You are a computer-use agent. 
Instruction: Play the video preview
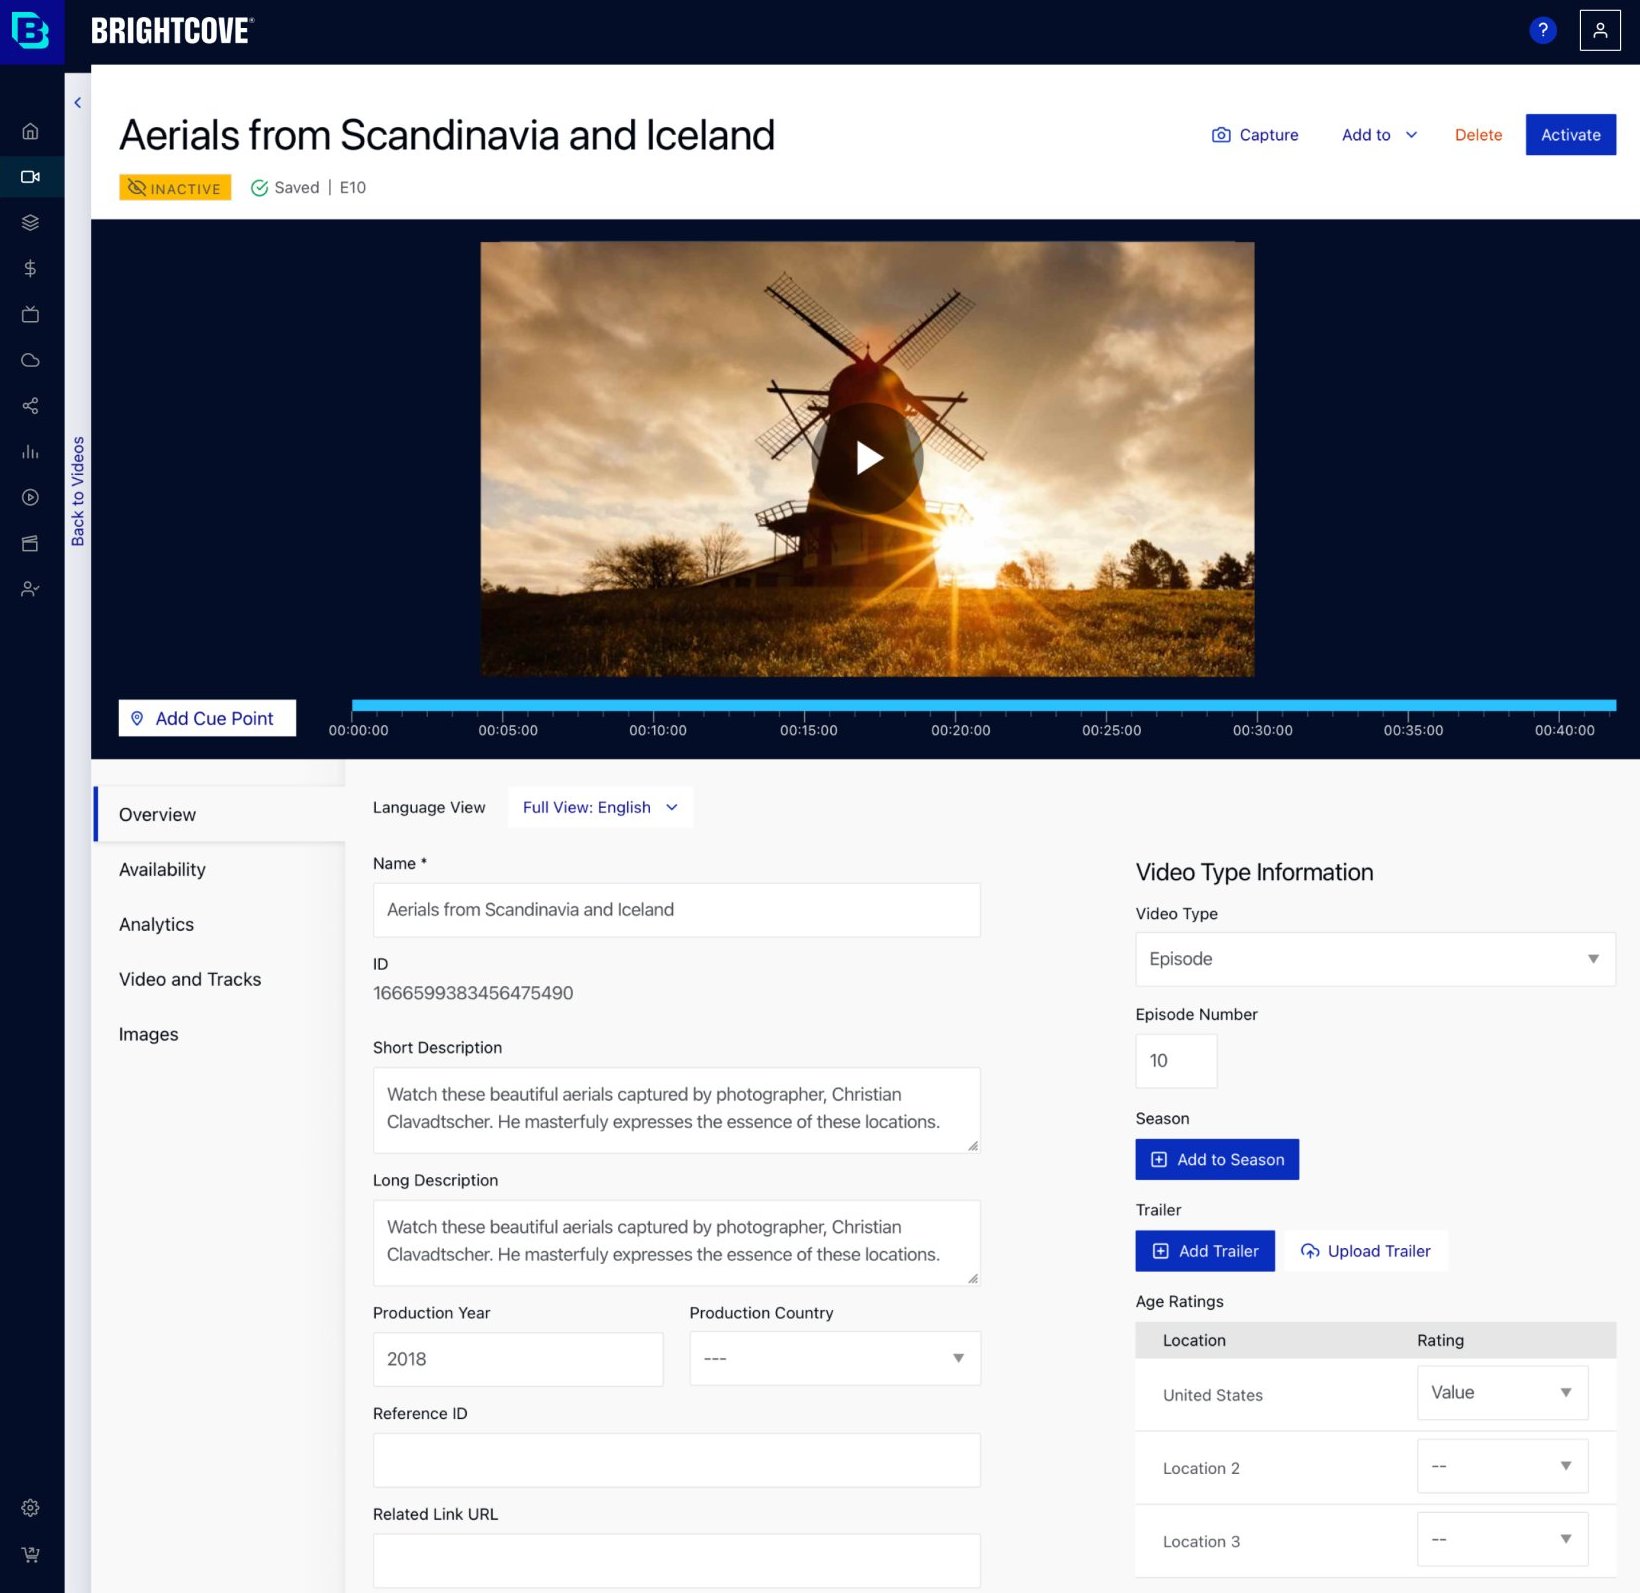point(867,458)
